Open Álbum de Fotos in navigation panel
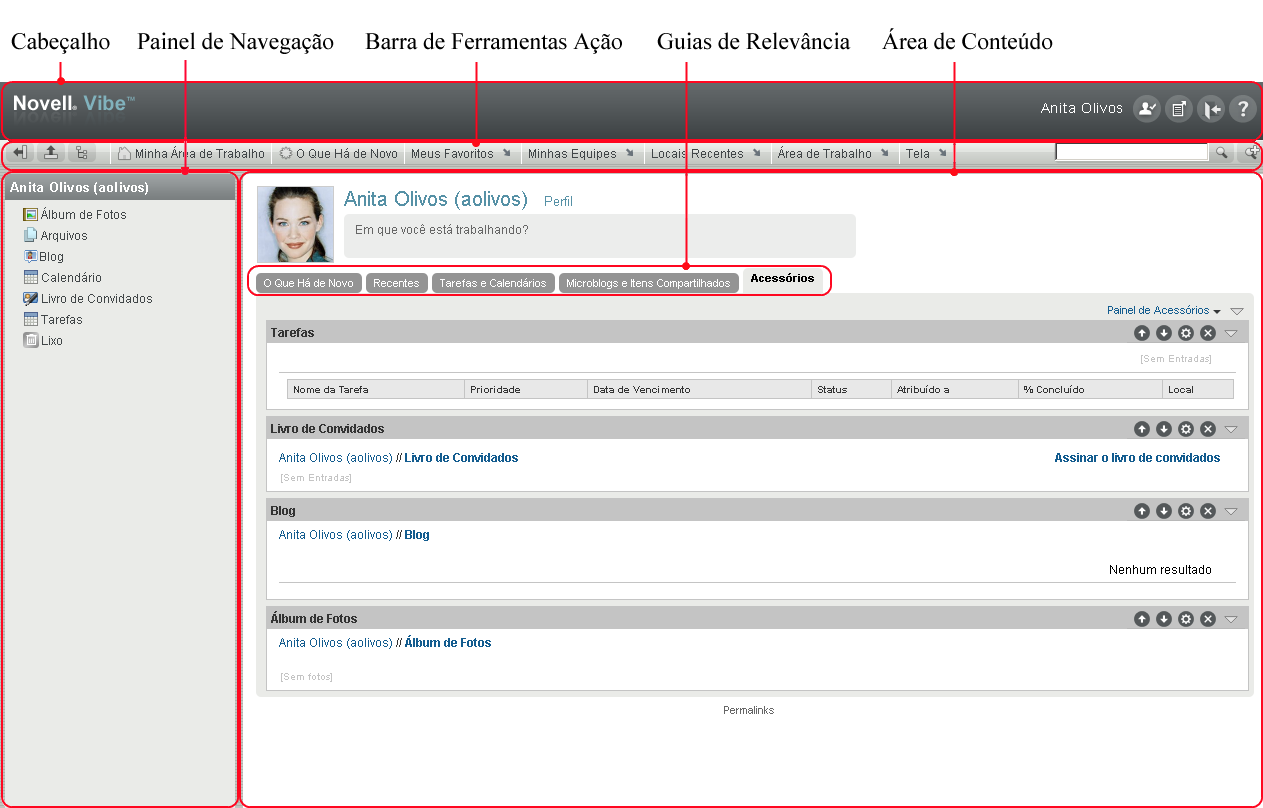Screen dimensions: 1263x808 (x=75, y=215)
